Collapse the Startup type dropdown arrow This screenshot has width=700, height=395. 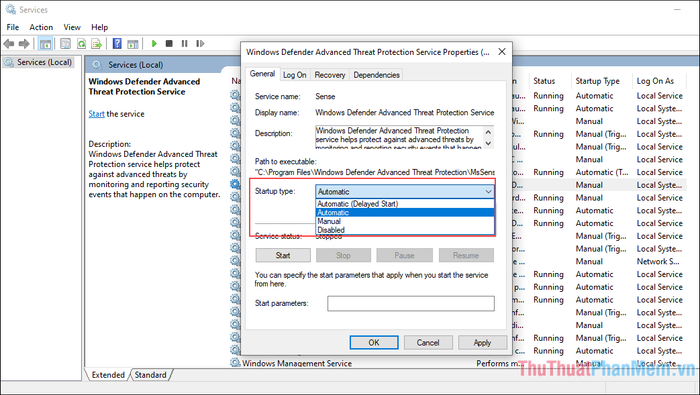click(488, 191)
